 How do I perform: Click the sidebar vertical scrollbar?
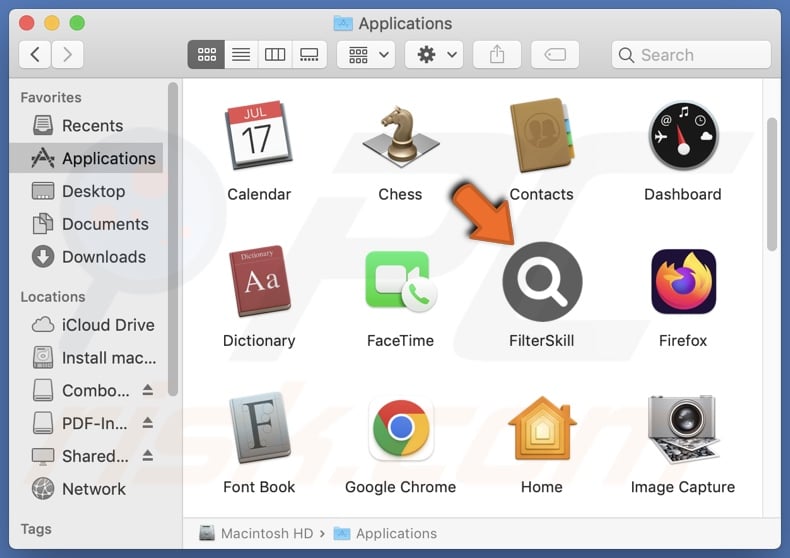click(x=173, y=239)
